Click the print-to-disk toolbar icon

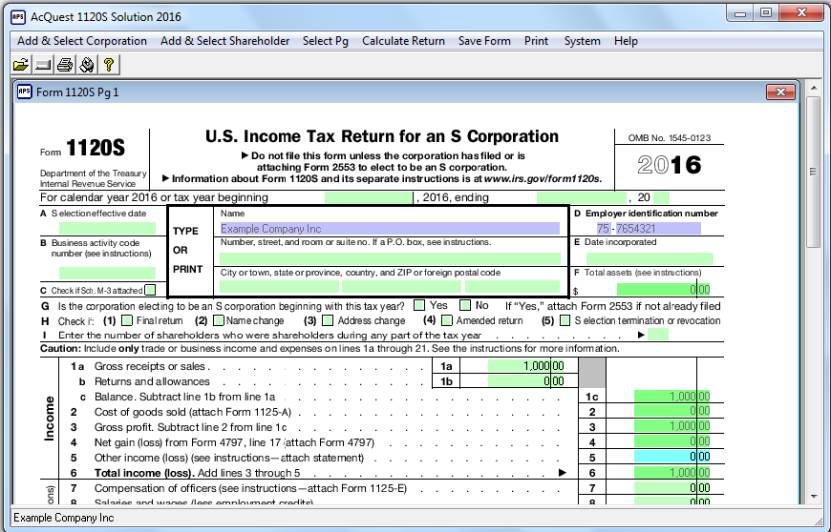87,65
